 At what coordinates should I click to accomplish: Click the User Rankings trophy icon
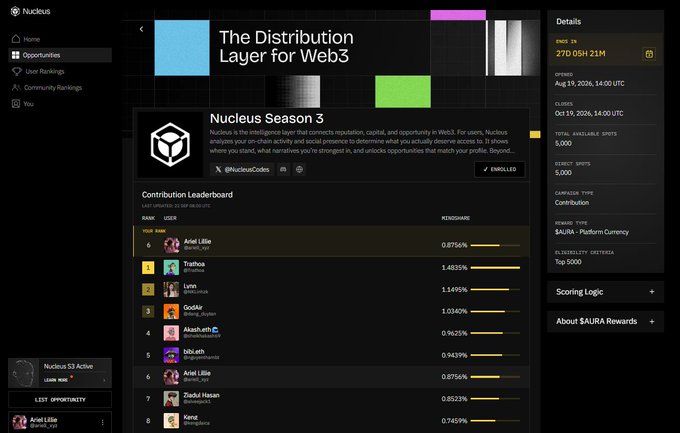click(16, 71)
